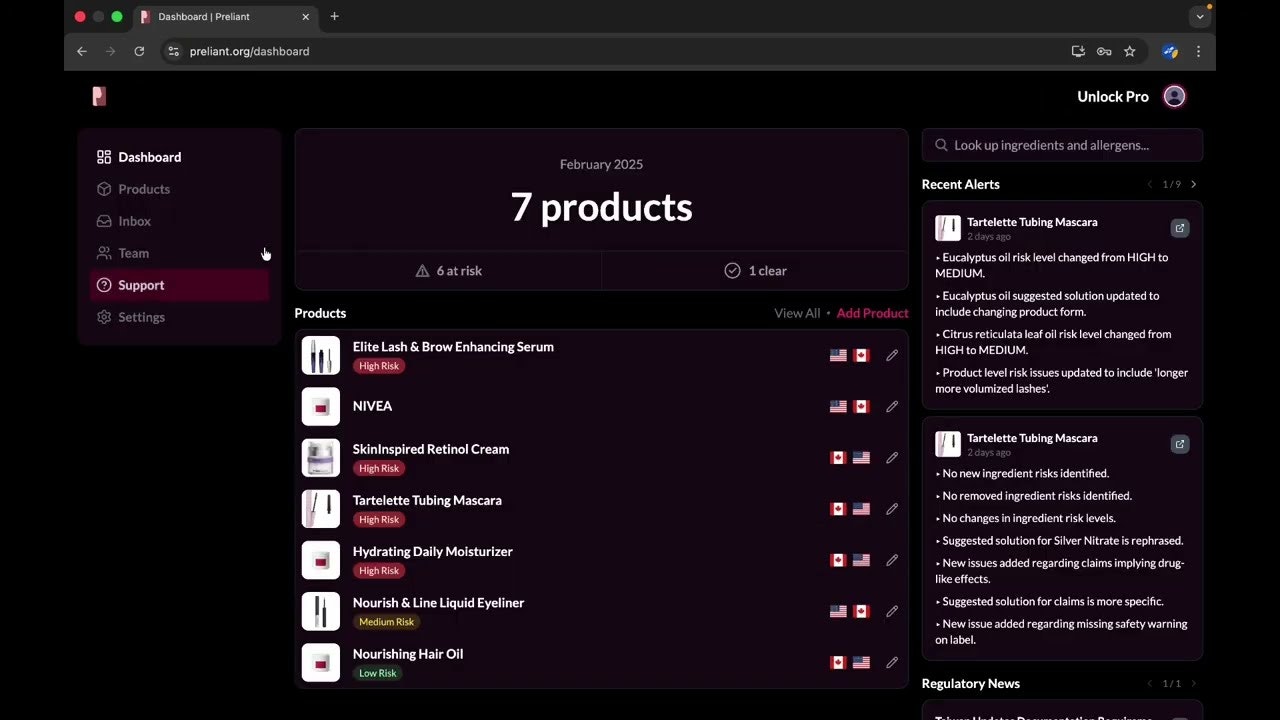Screen dimensions: 1280x720
Task: Click the warning triangle at-risk icon
Action: pyautogui.click(x=422, y=271)
